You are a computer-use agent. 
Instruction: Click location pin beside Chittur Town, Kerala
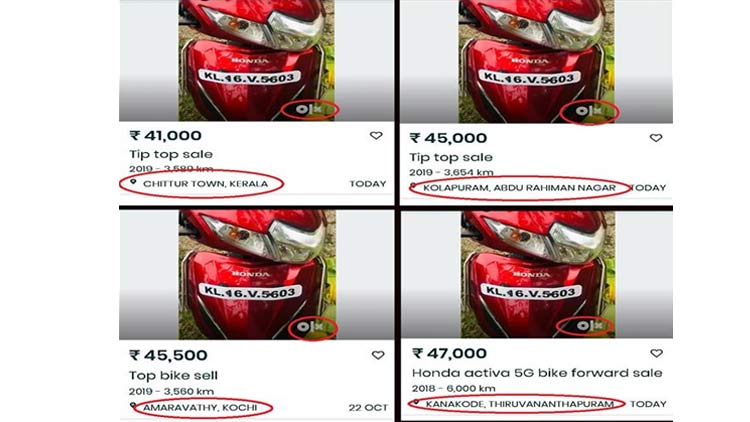point(133,182)
